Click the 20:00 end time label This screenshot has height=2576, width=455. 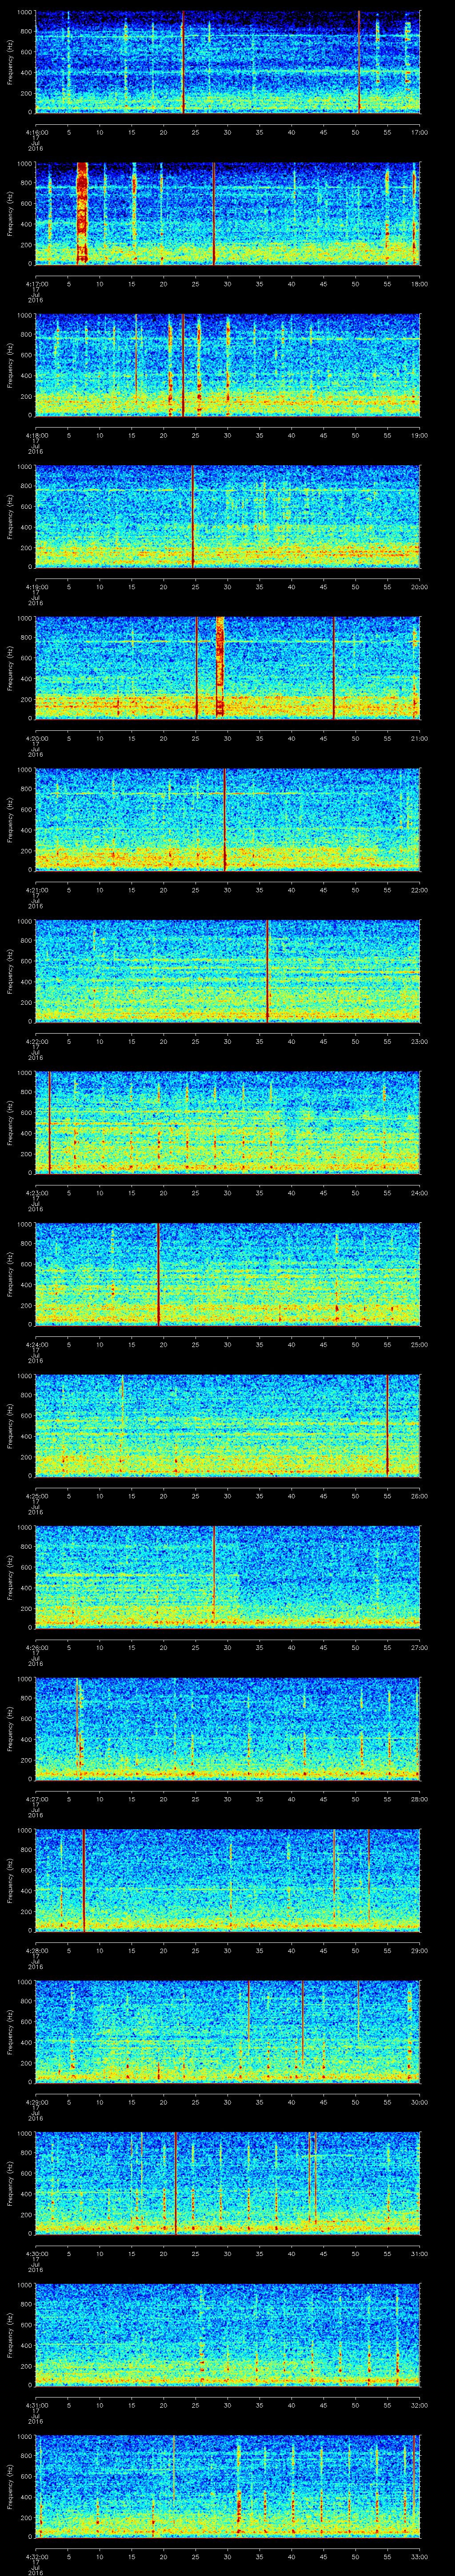(419, 586)
